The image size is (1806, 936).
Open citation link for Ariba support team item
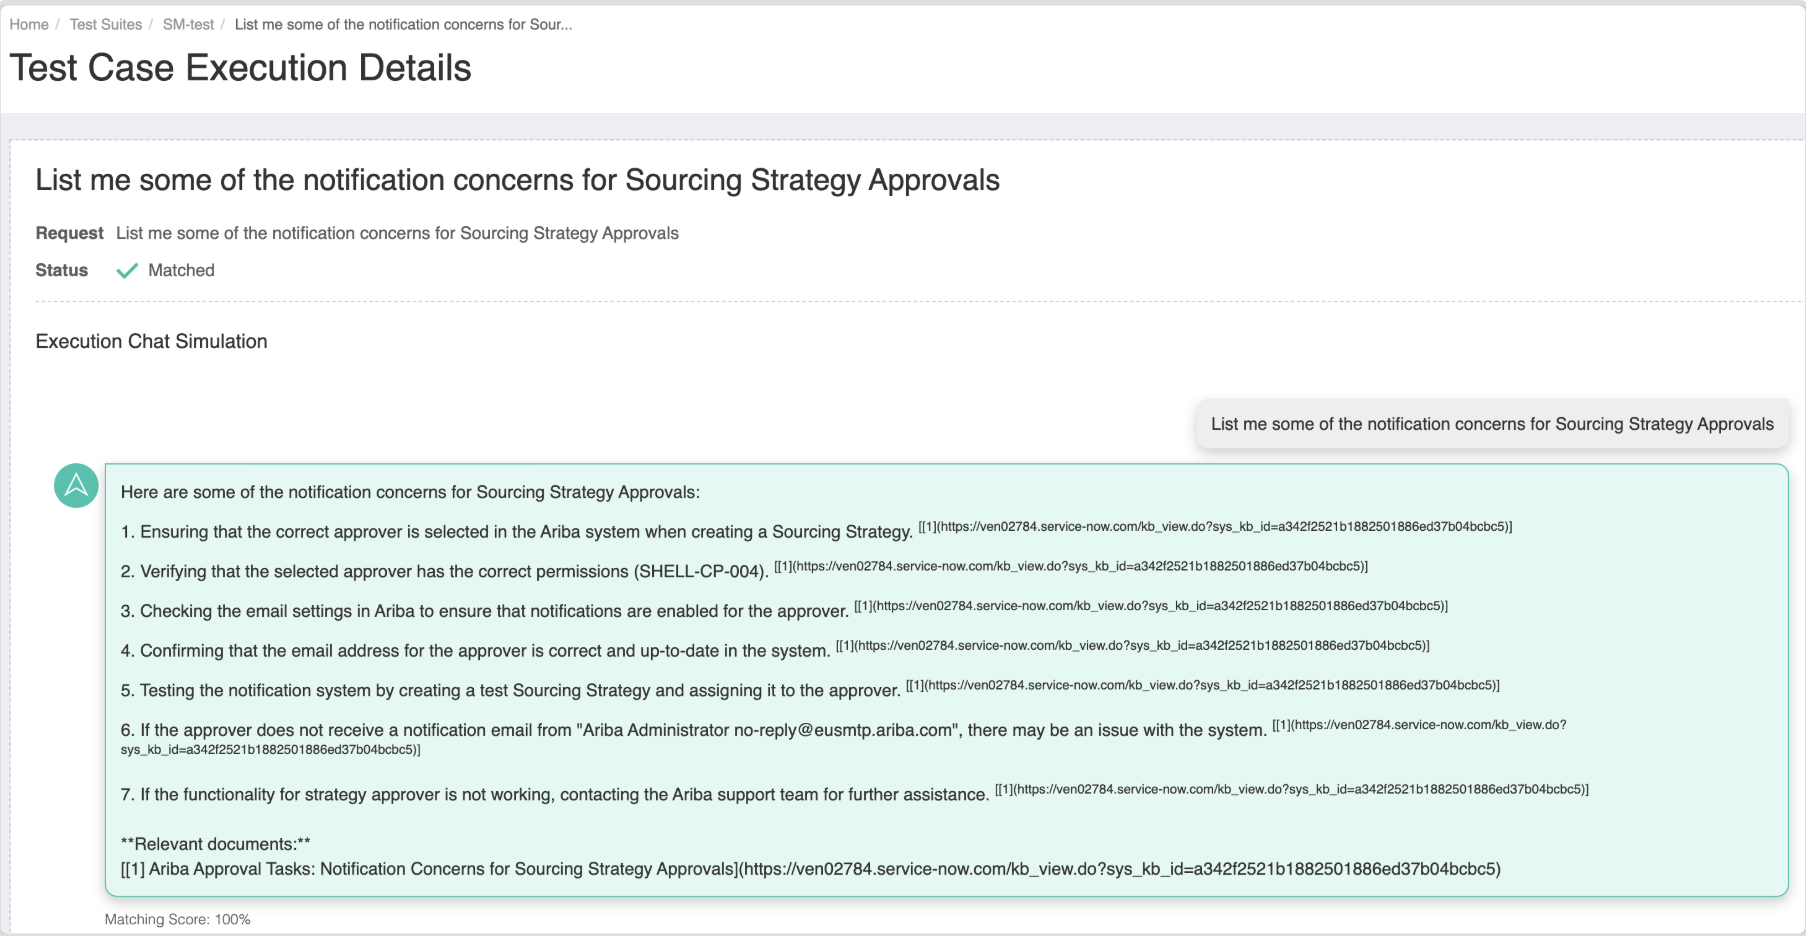pos(1292,790)
